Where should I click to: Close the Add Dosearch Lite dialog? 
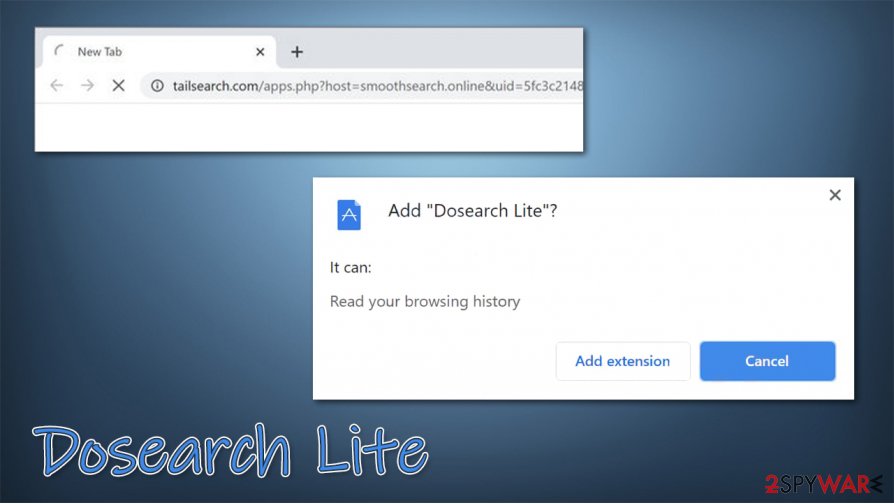[x=835, y=195]
